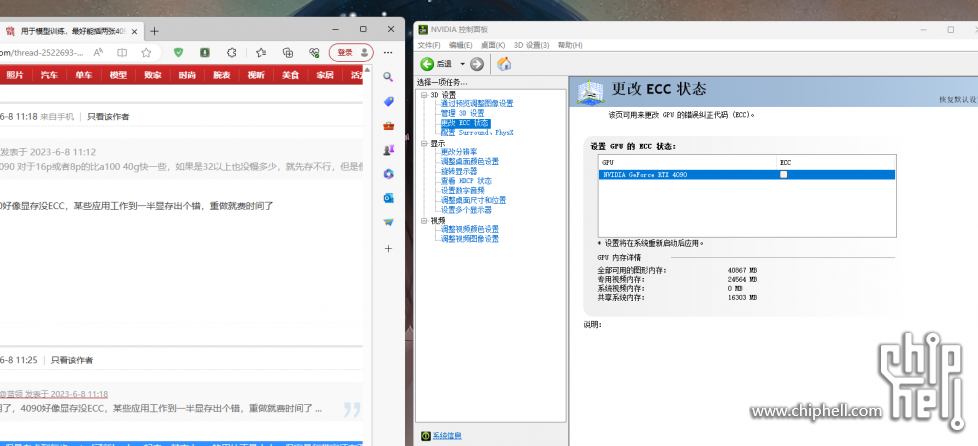Open the sidebar Search icon
Viewport: 978px width, 446px height.
tap(389, 77)
